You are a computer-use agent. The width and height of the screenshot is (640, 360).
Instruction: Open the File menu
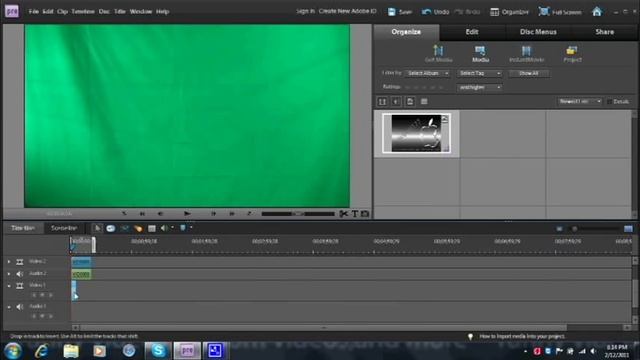click(33, 11)
